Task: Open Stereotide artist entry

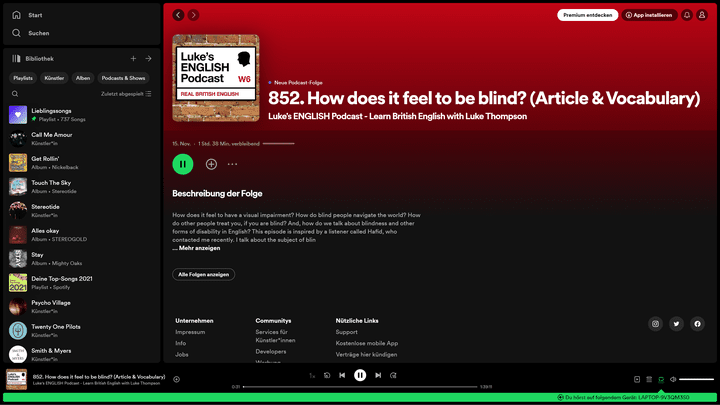Action: tap(82, 211)
